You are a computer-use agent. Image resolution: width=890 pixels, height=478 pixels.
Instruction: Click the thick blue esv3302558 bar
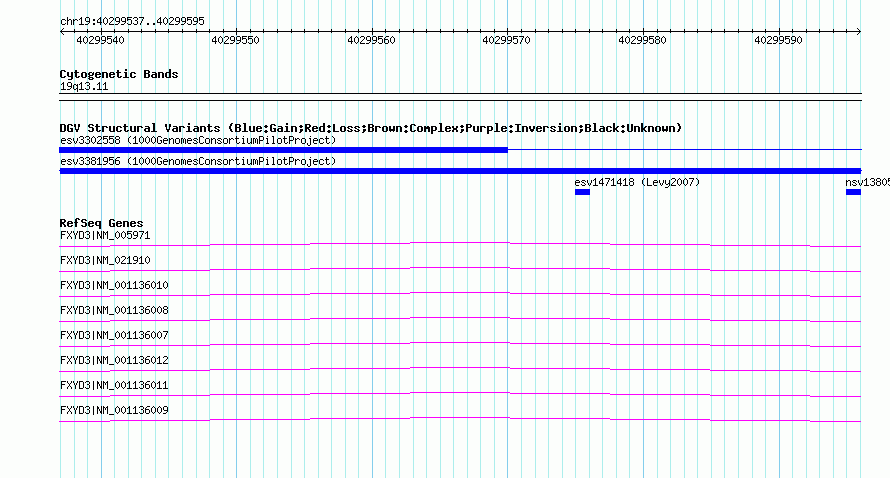click(x=283, y=150)
